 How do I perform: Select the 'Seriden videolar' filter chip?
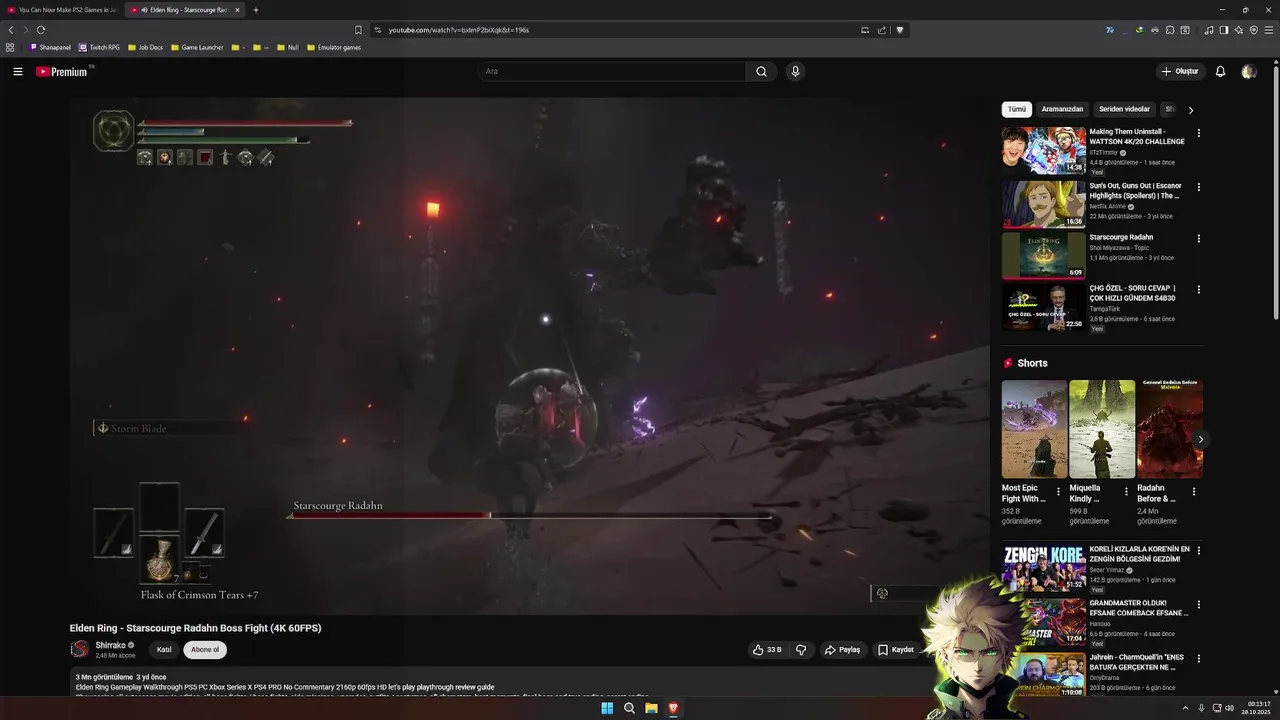(1124, 109)
